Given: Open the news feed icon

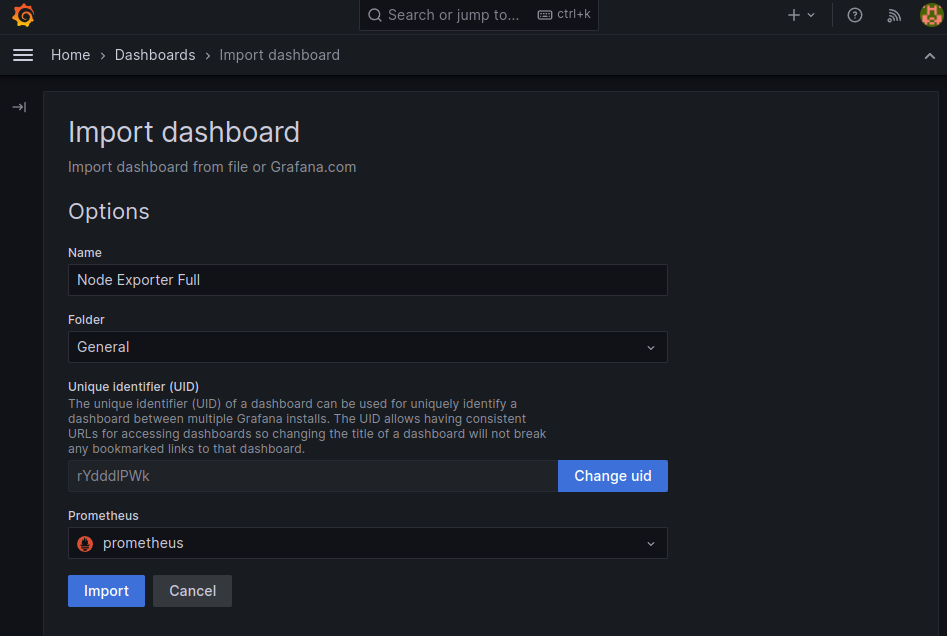Looking at the screenshot, I should pyautogui.click(x=894, y=15).
